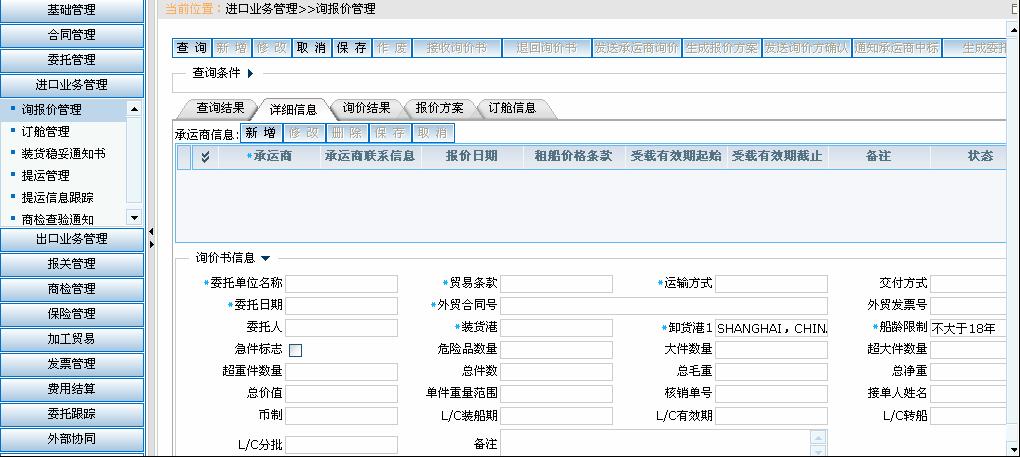Open the 商检管理 menu section
1020x457 pixels.
(x=72, y=289)
